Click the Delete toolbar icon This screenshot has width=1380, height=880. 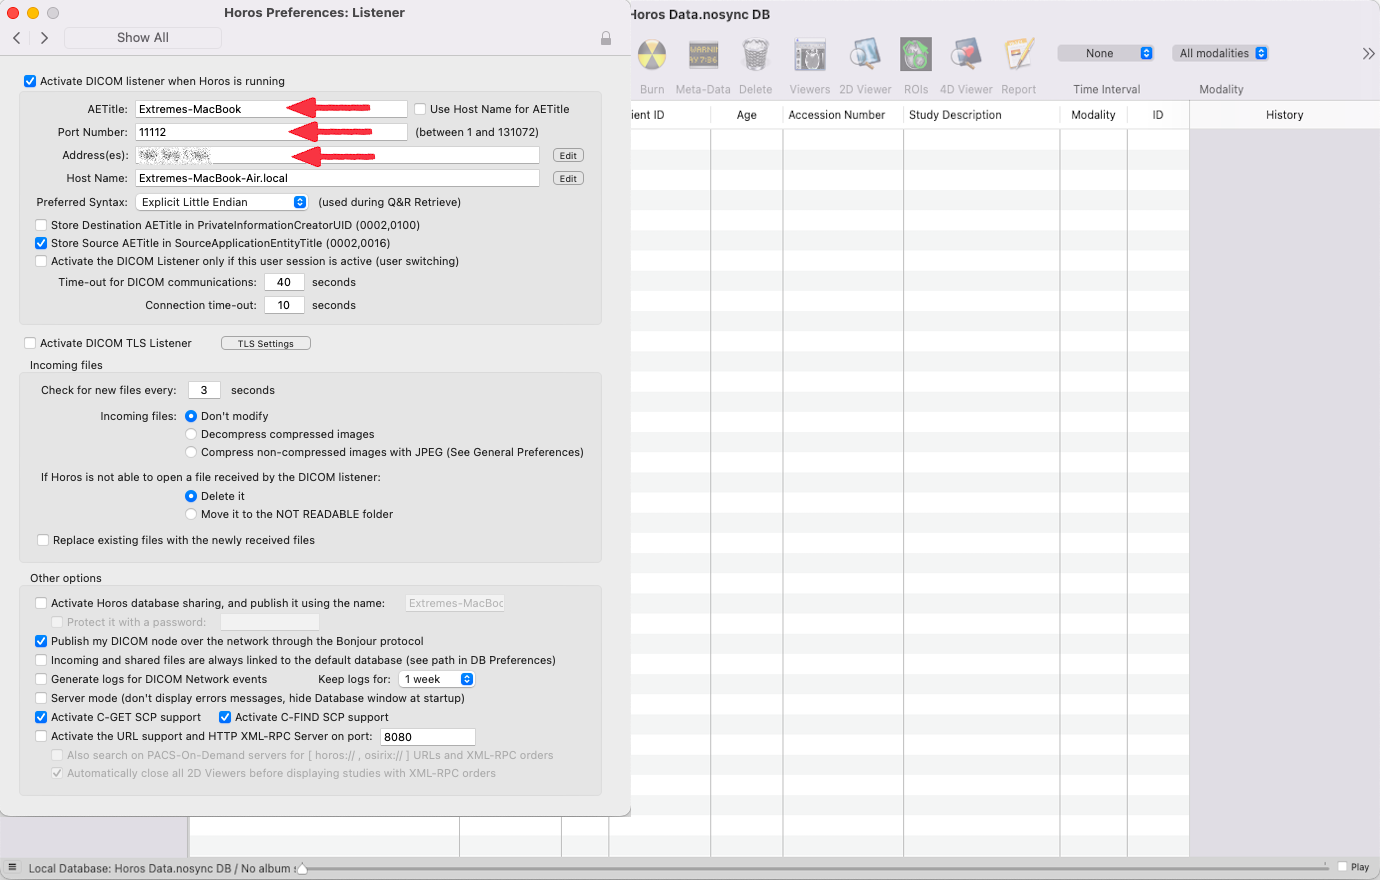tap(756, 54)
